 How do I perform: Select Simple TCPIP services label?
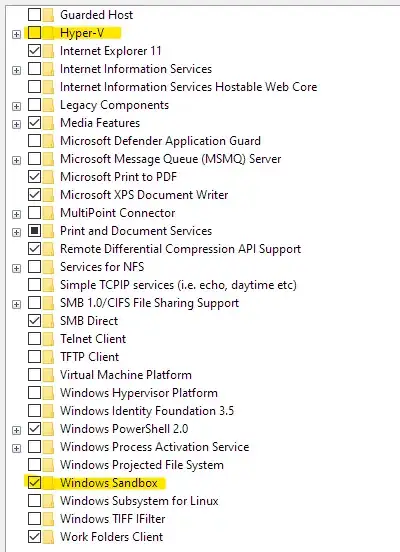click(178, 285)
